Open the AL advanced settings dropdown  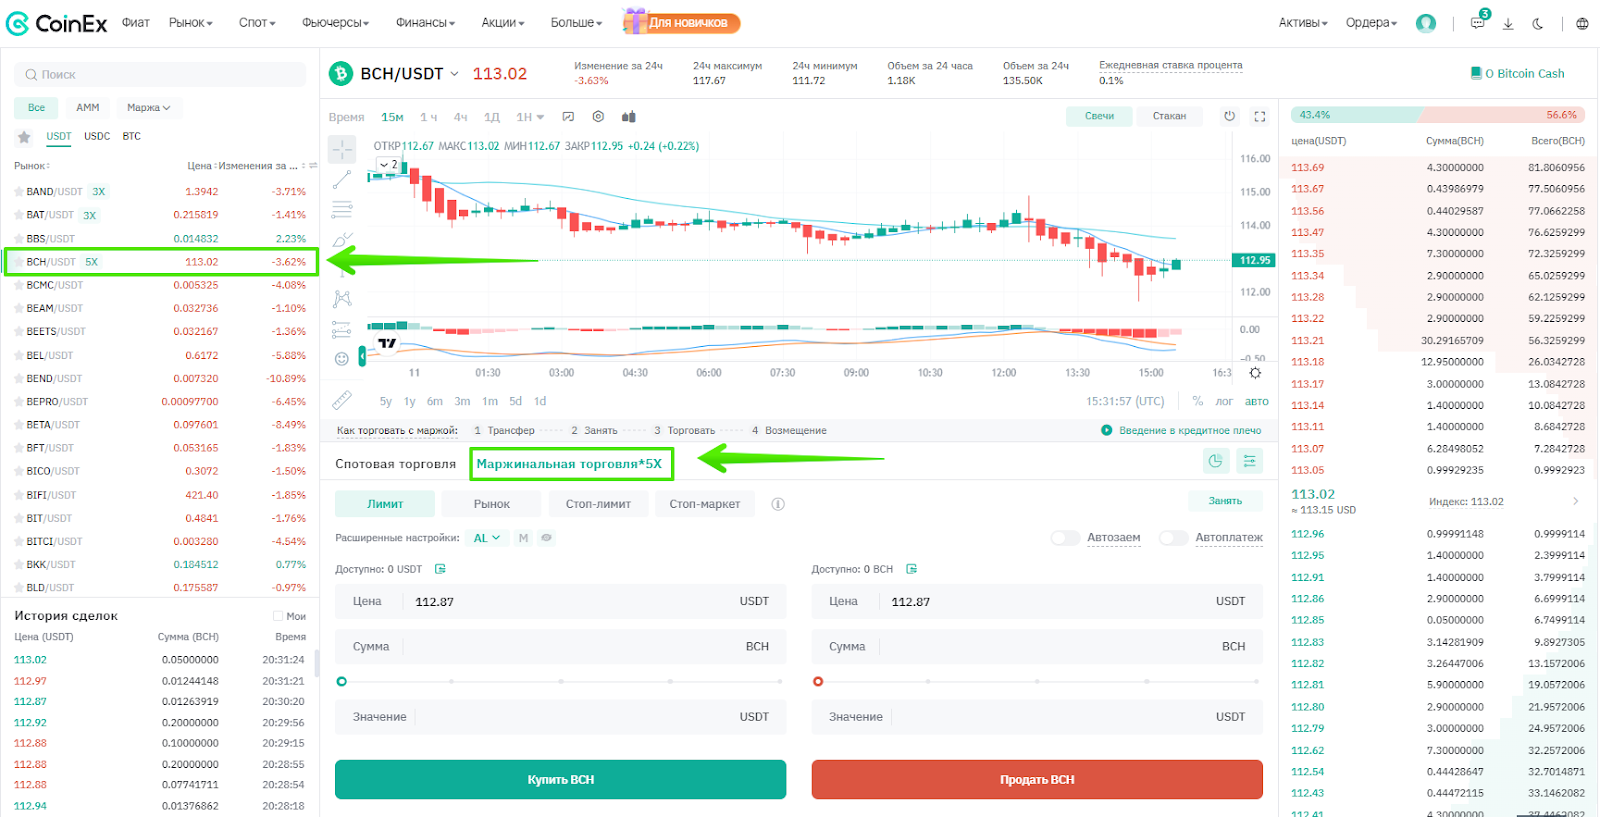(x=487, y=538)
